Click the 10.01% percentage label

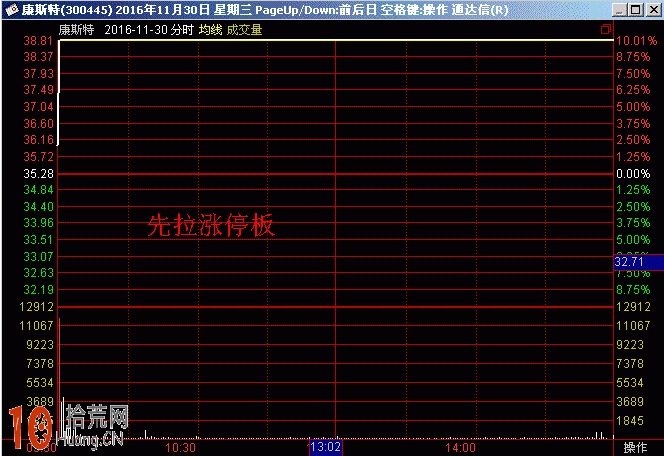pos(636,41)
